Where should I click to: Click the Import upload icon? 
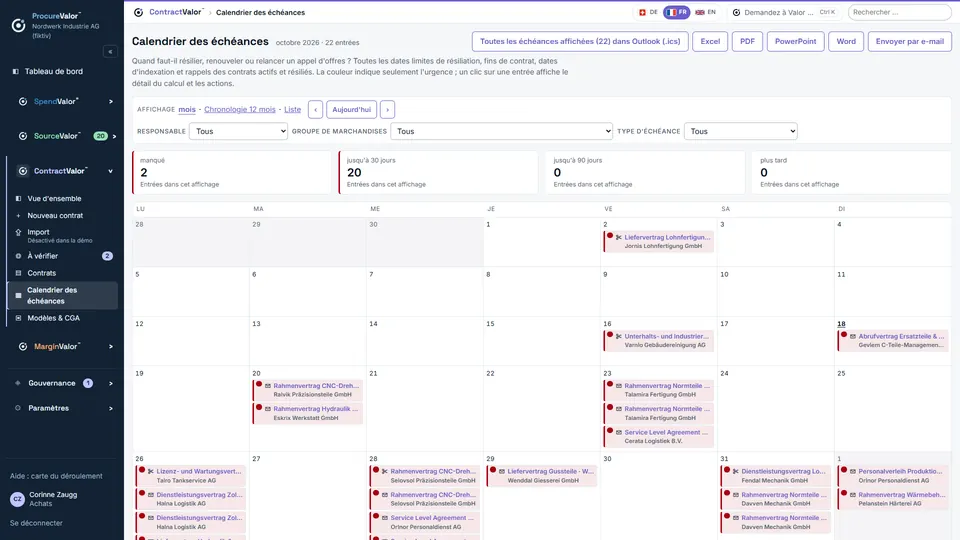click(x=18, y=233)
